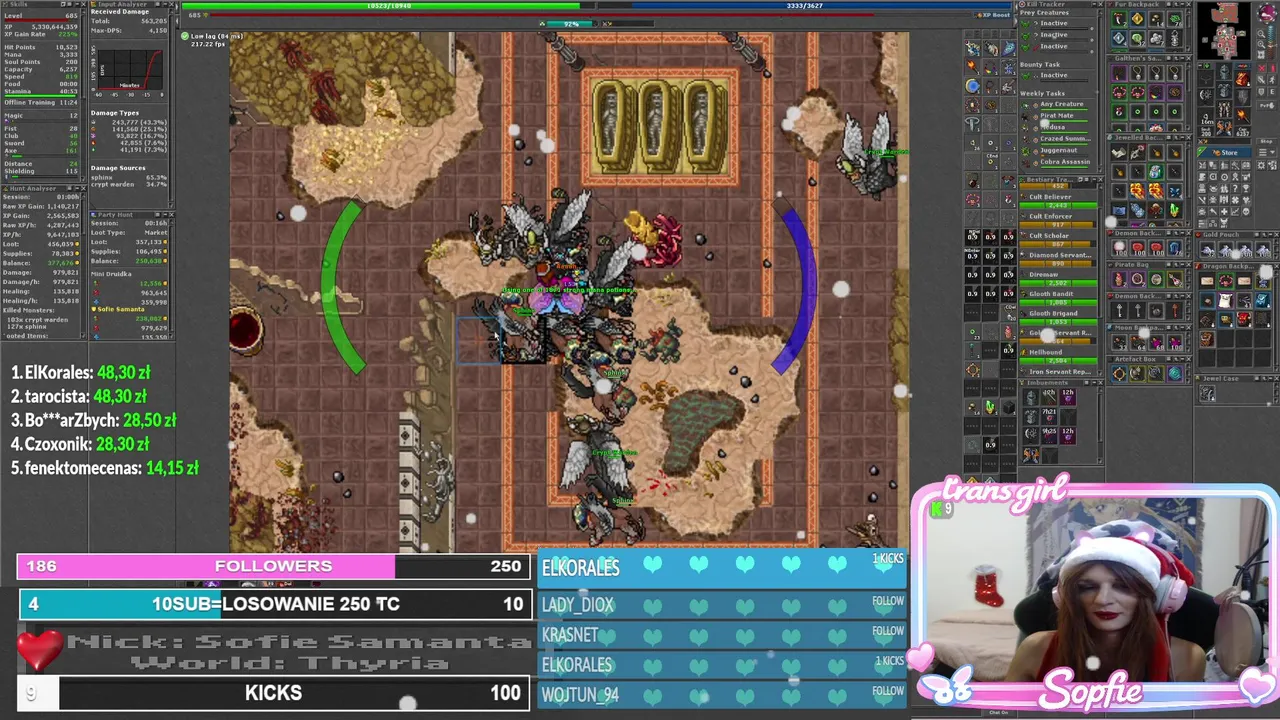Toggle the red crossed-swords attack mode
Image resolution: width=1280 pixels, height=720 pixels.
coord(1262,68)
